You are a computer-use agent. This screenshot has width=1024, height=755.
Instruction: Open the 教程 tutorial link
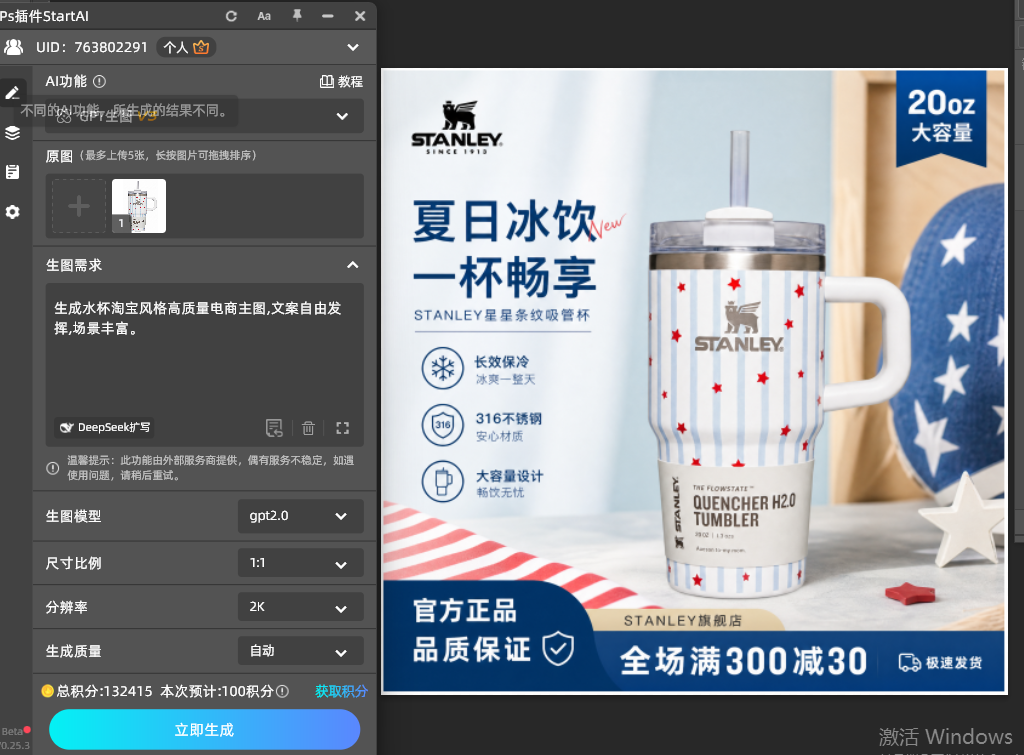pos(341,82)
